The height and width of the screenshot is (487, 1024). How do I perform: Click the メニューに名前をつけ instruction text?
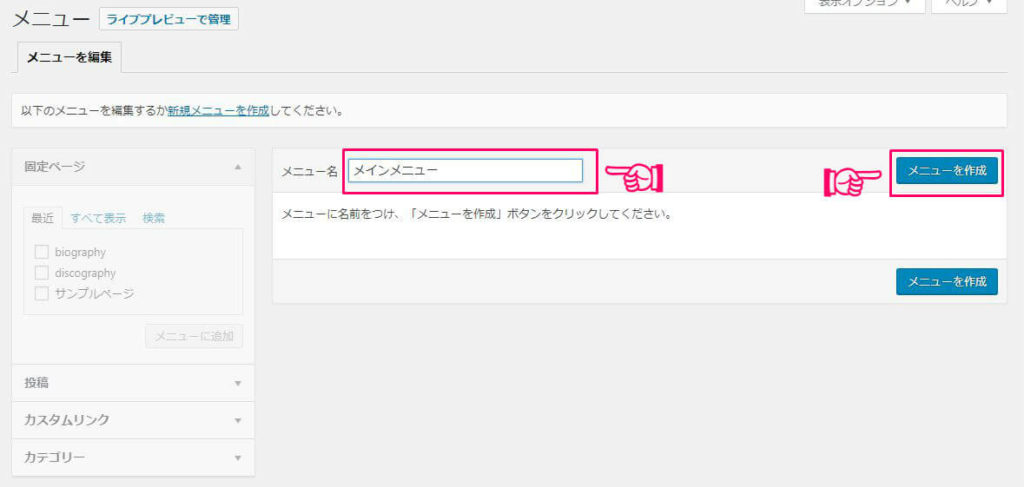pyautogui.click(x=477, y=214)
